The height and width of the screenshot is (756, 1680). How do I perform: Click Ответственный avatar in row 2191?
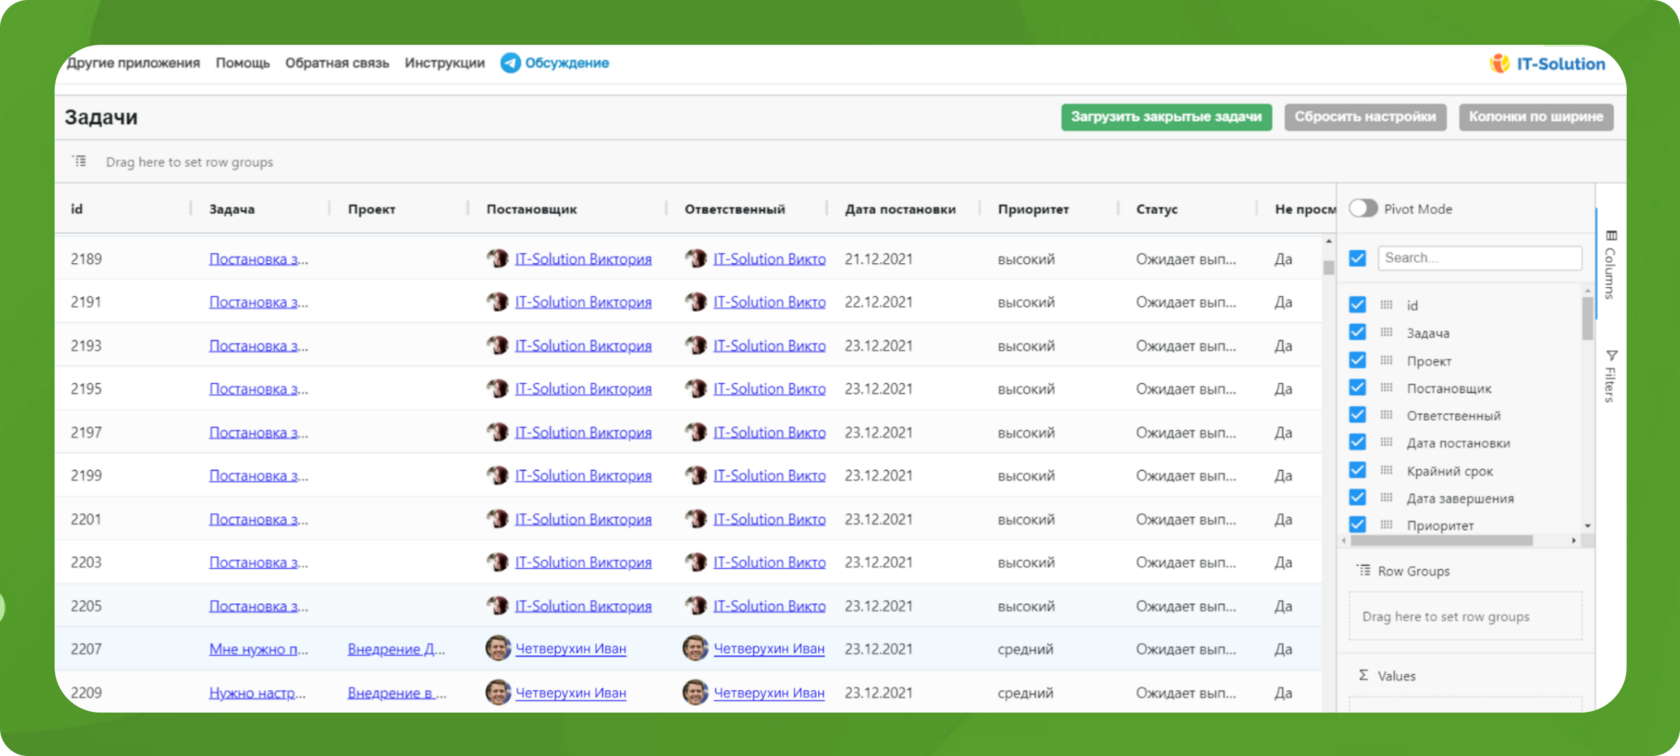(x=696, y=301)
